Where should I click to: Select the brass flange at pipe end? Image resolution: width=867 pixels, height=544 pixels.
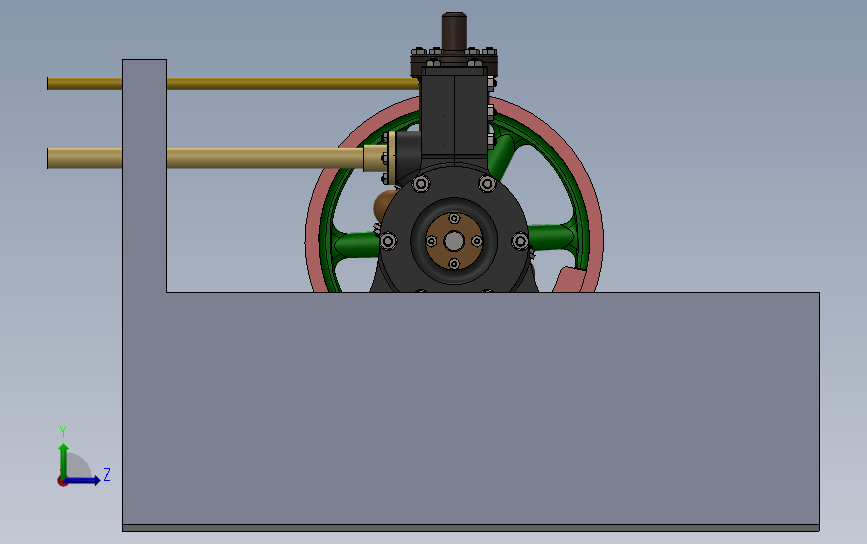[x=391, y=158]
